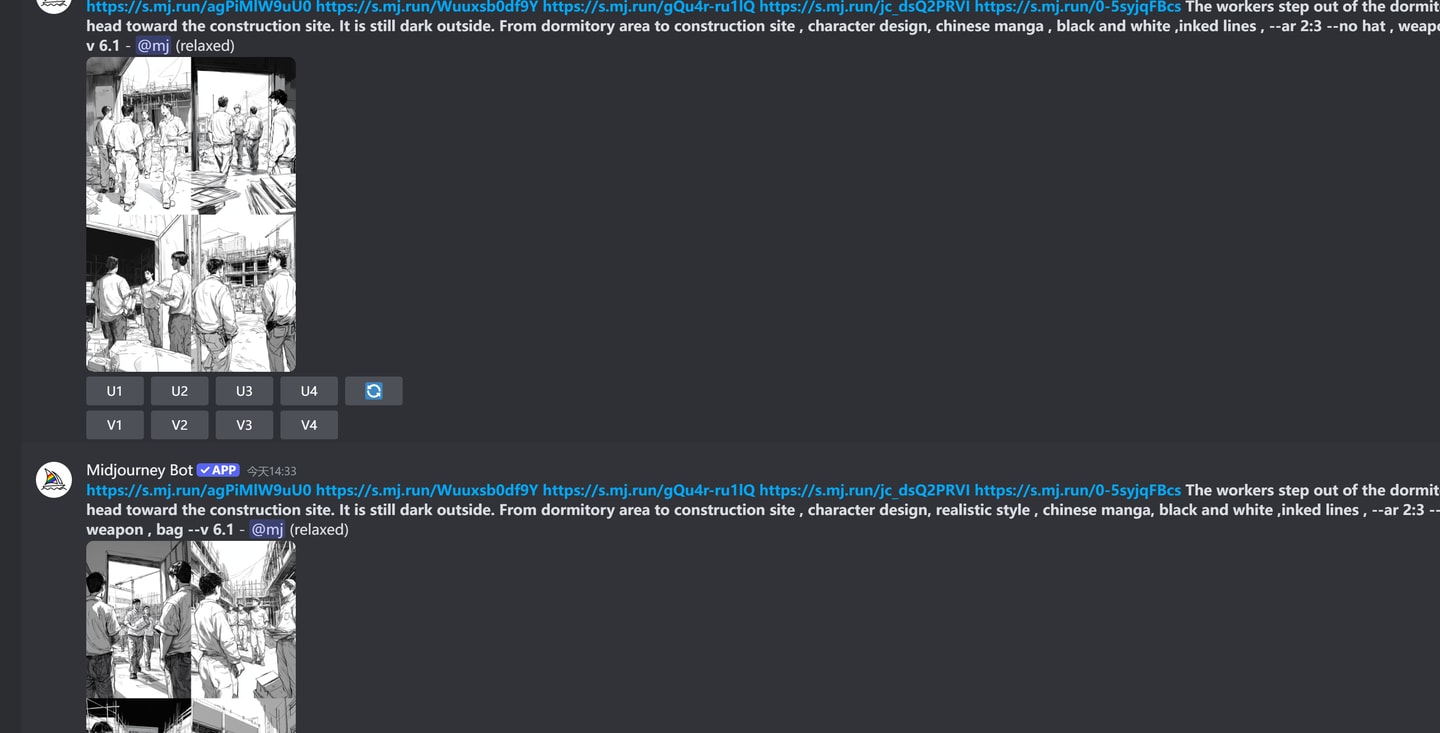Viewport: 1440px width, 733px height.
Task: Open the Midjourney Bot username profile
Action: 139,470
